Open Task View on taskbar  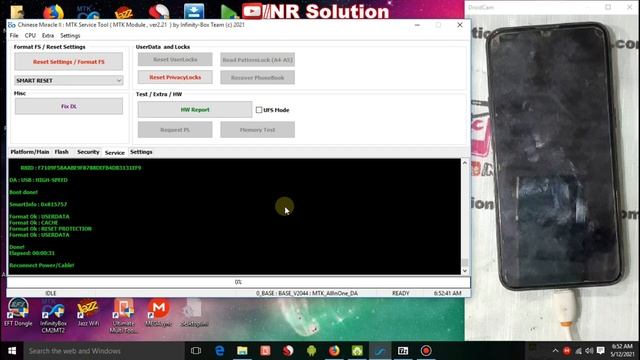[x=196, y=351]
